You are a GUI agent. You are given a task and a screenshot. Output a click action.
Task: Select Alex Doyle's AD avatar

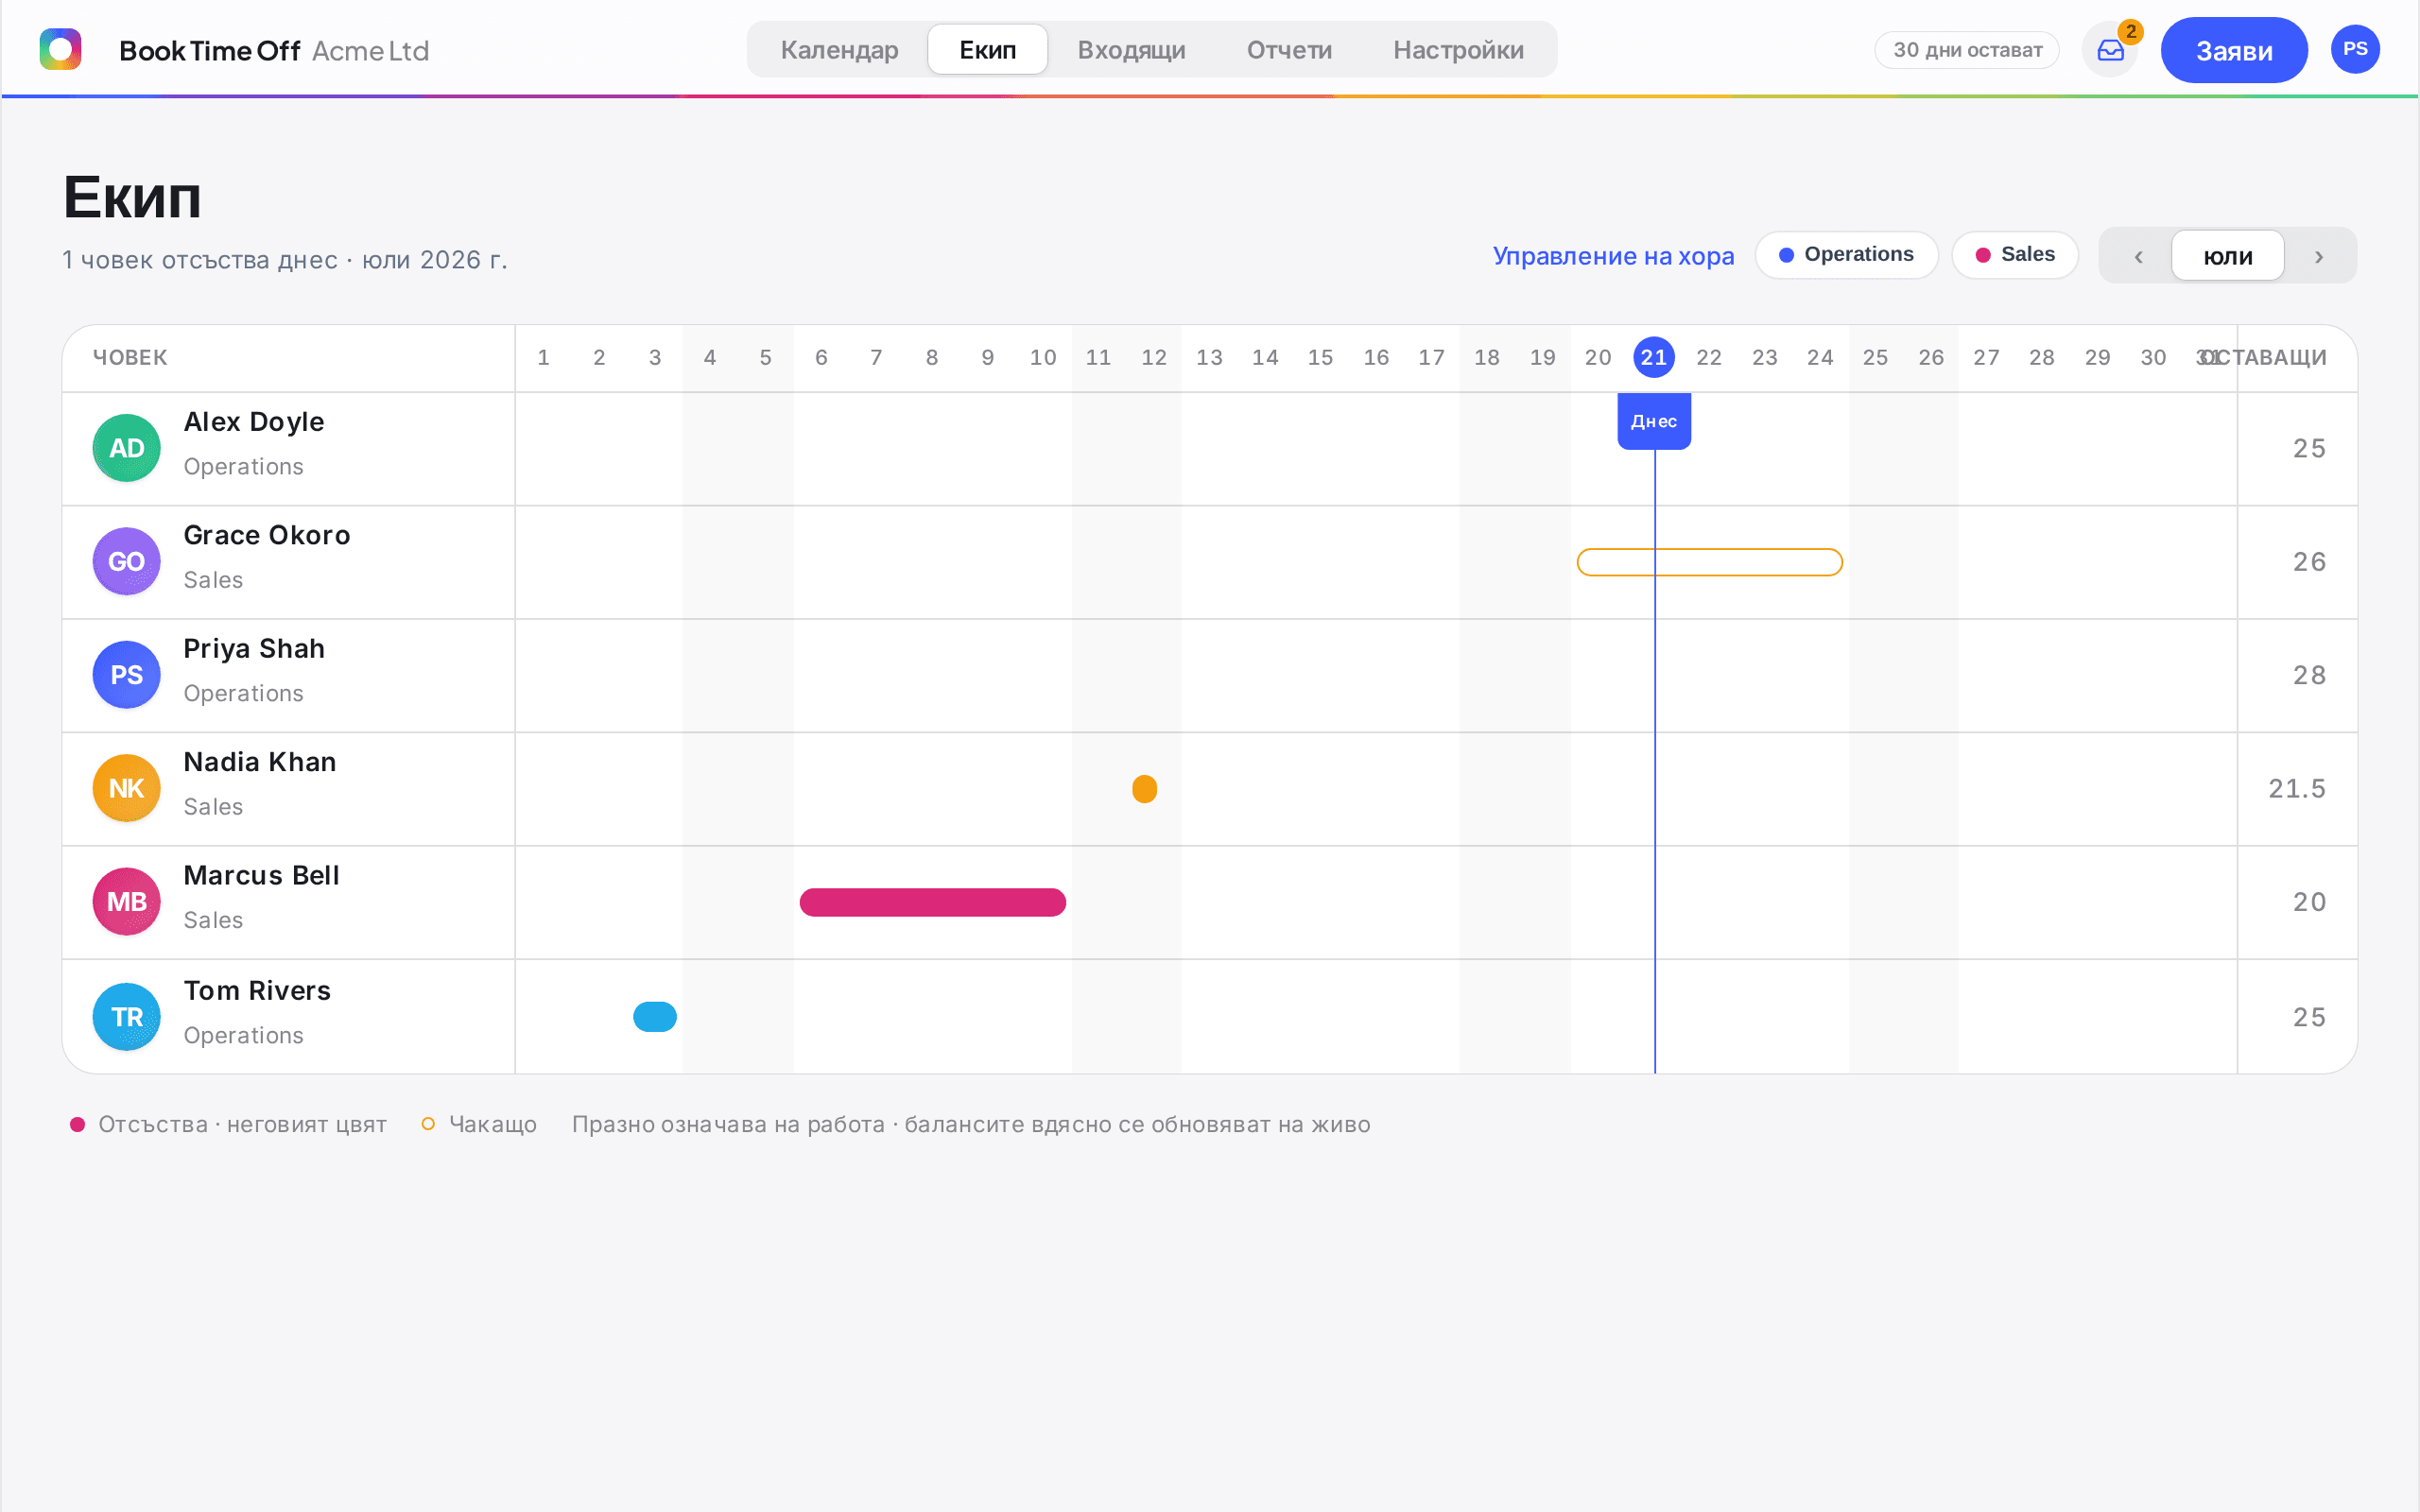[127, 448]
